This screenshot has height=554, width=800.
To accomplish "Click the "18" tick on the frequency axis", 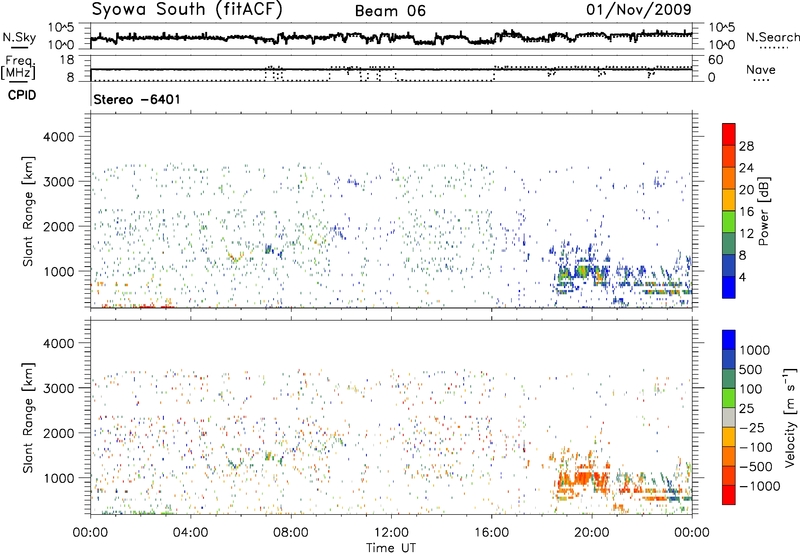I will (67, 60).
